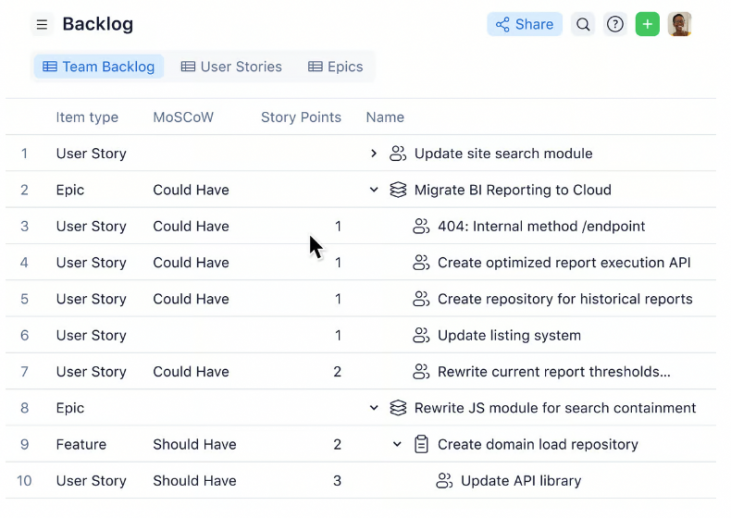Click user story icon for Update API library
Viewport: 731px width, 518px height.
444,481
